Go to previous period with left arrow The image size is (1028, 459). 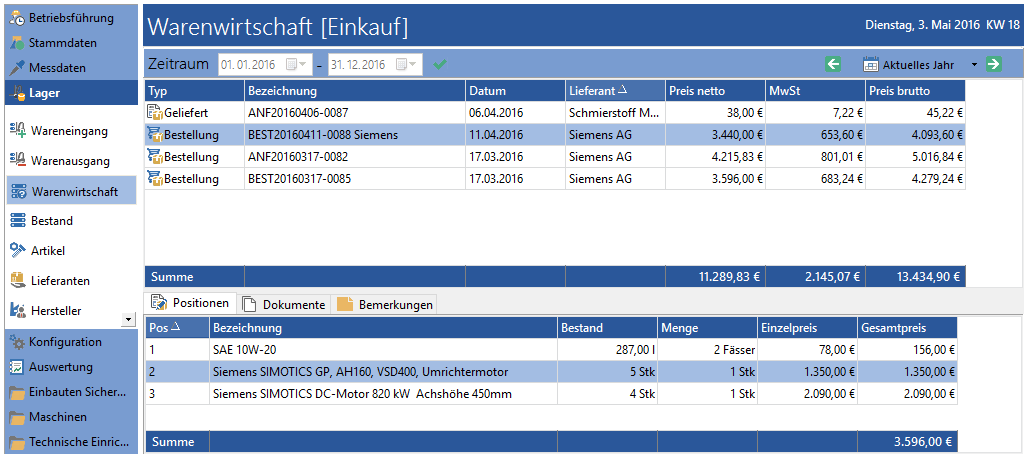(x=833, y=64)
